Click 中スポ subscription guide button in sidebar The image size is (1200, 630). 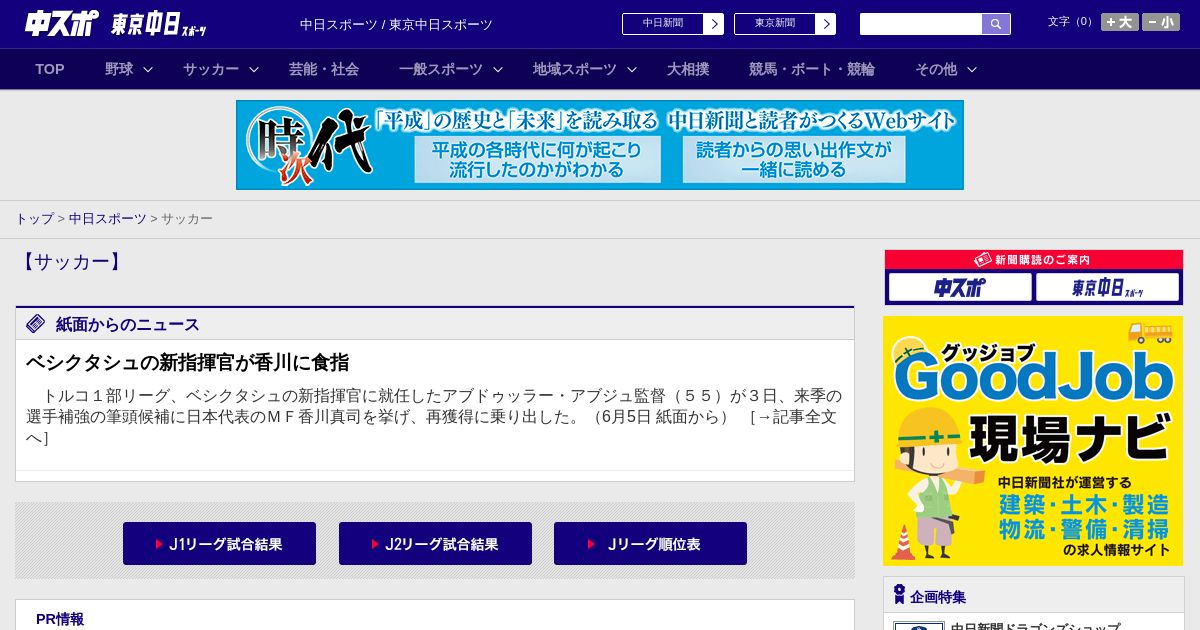(960, 288)
